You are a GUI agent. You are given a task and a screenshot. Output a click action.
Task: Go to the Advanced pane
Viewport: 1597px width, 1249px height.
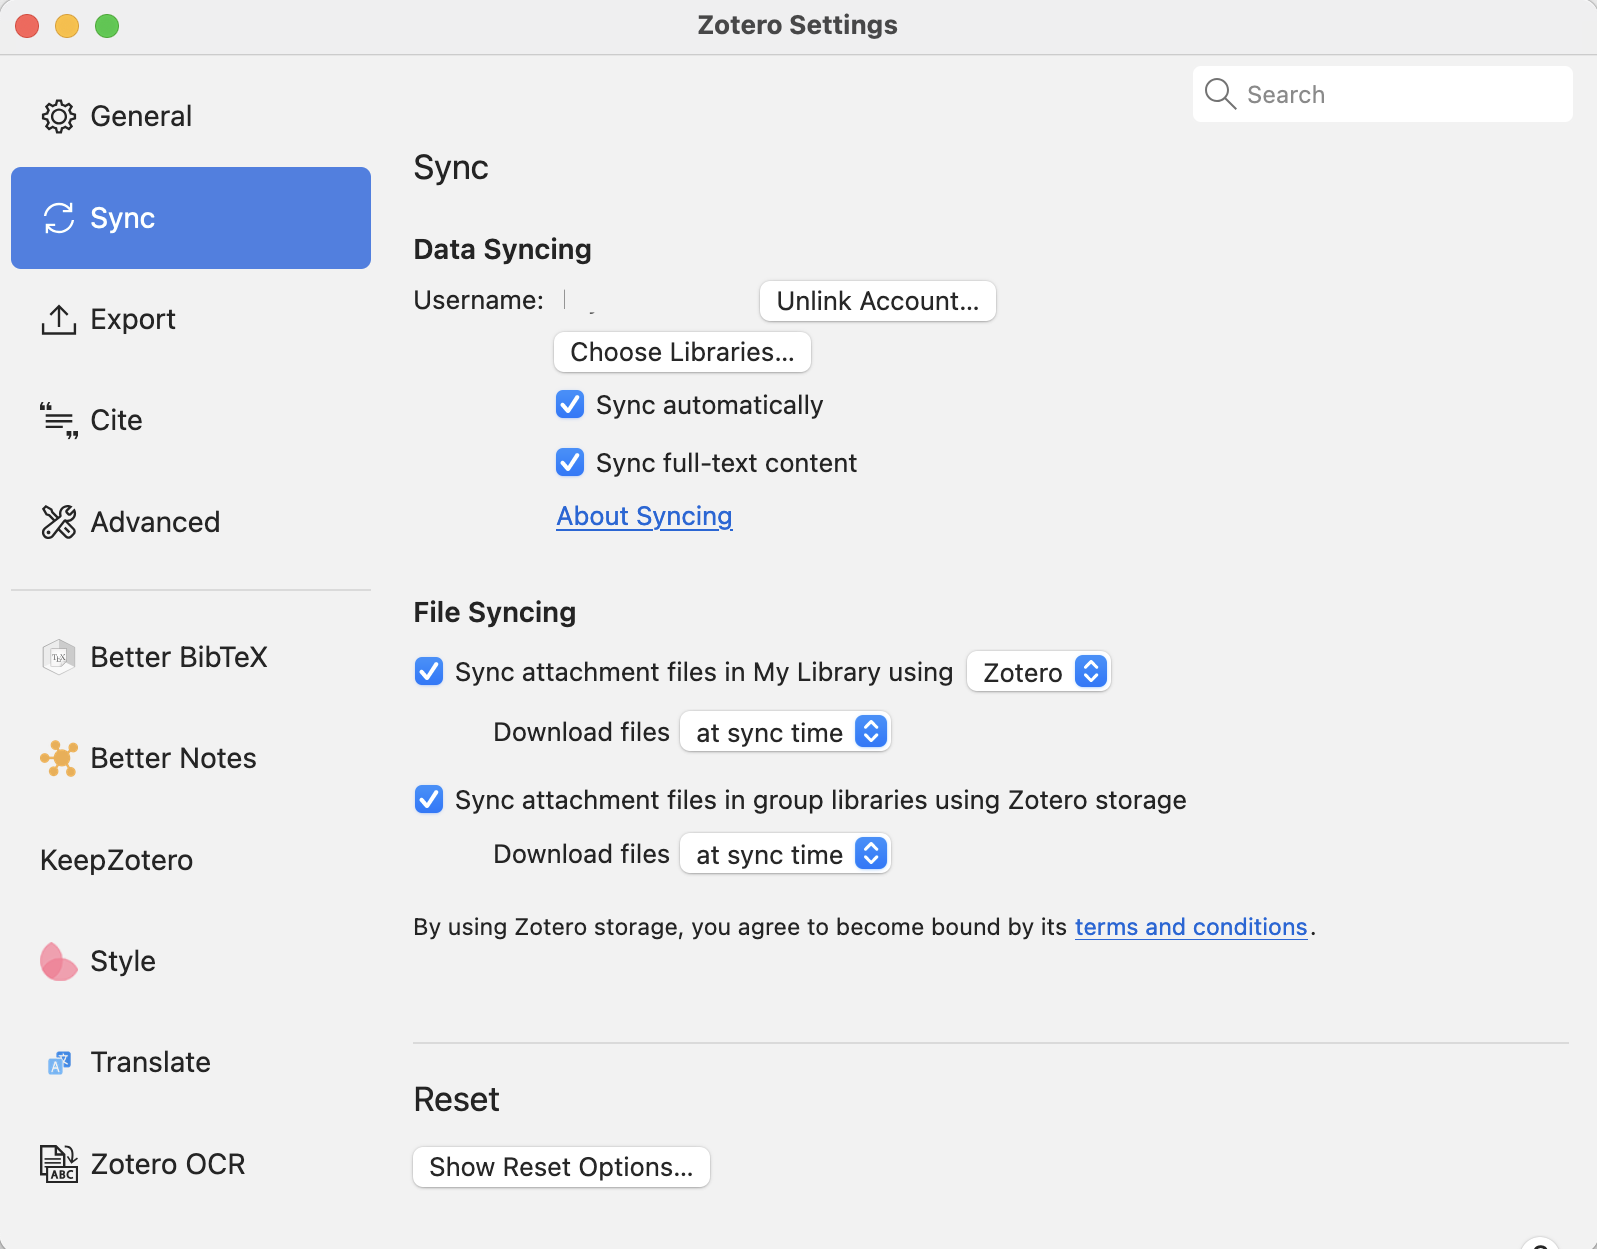click(191, 522)
